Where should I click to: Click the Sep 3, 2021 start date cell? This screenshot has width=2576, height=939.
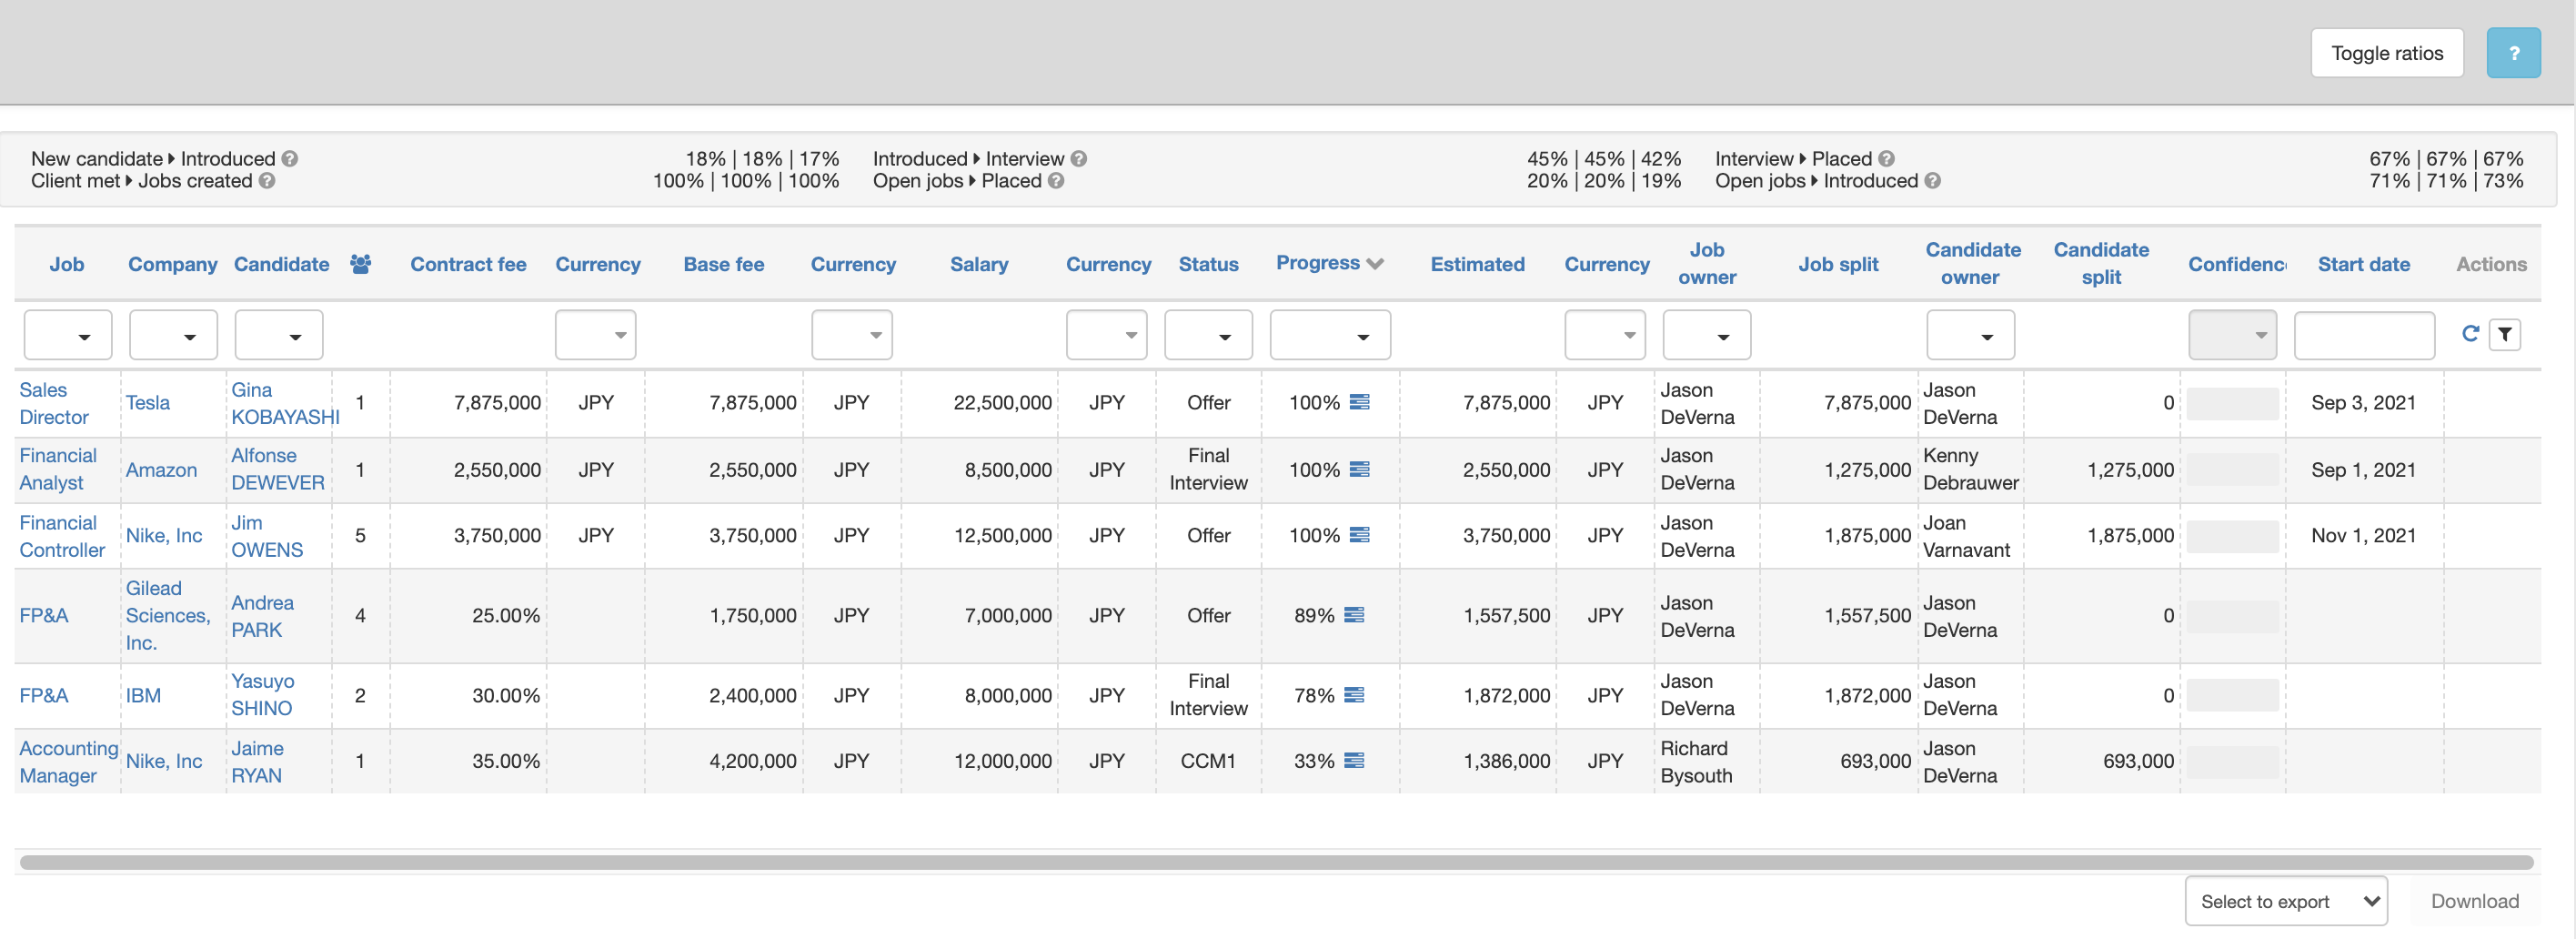[x=2363, y=402]
